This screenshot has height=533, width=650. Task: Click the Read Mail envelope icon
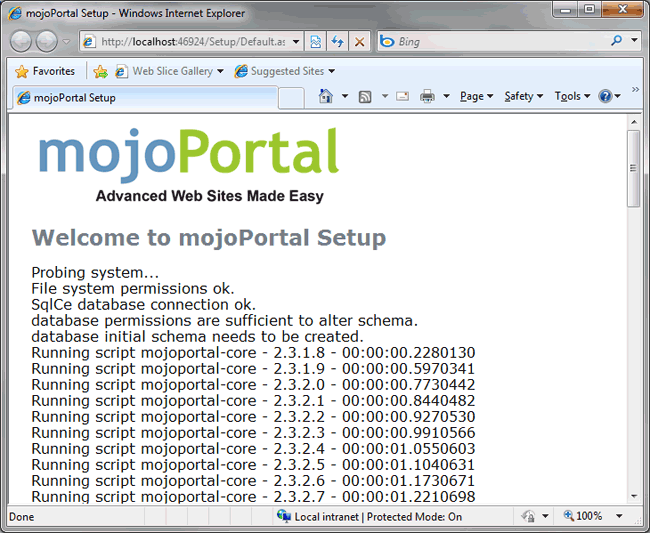pyautogui.click(x=402, y=97)
